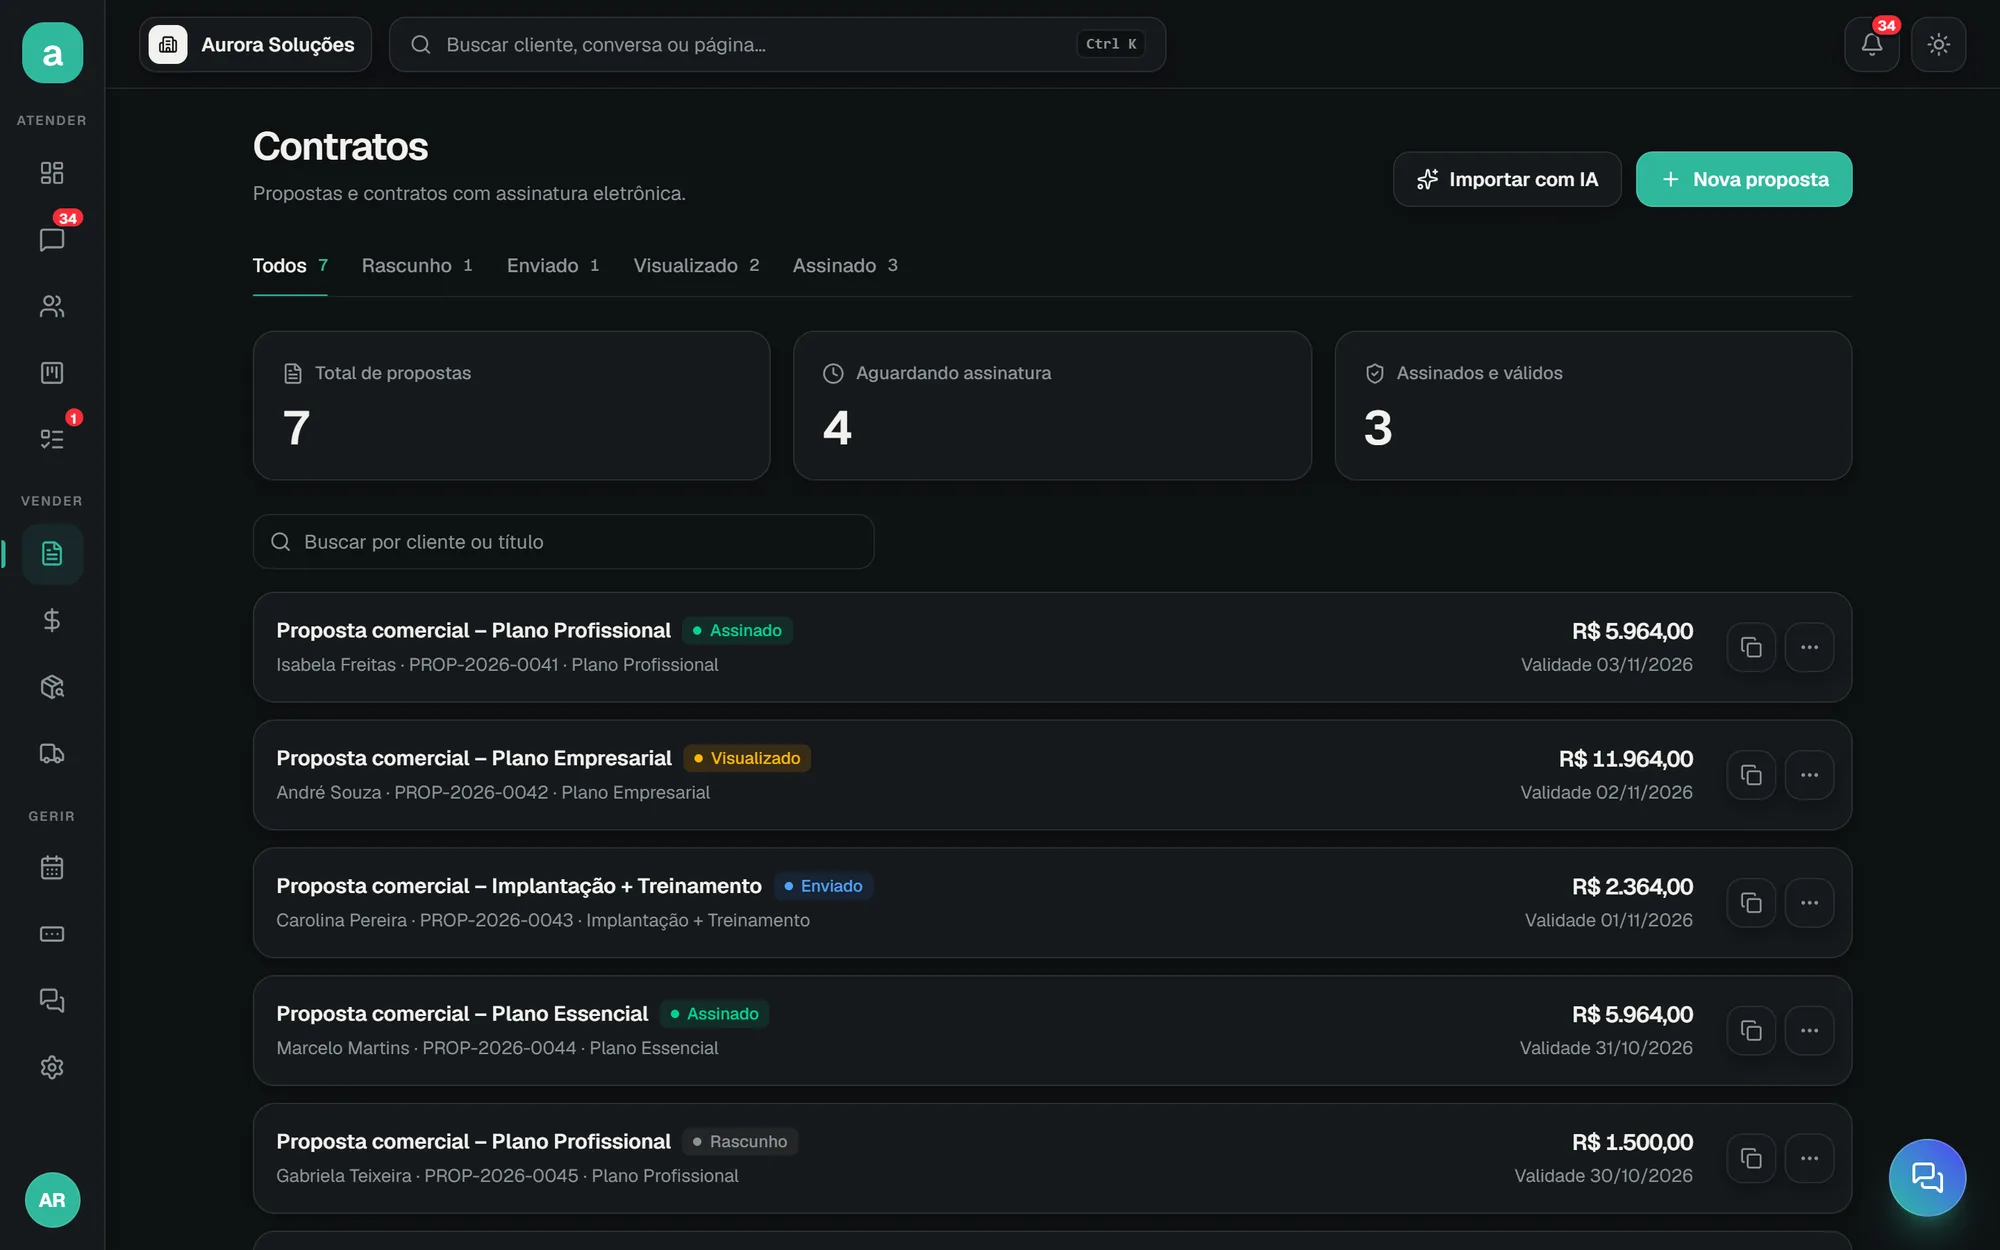This screenshot has height=1250, width=2000.
Task: Switch to the Enviado tab
Action: (553, 265)
